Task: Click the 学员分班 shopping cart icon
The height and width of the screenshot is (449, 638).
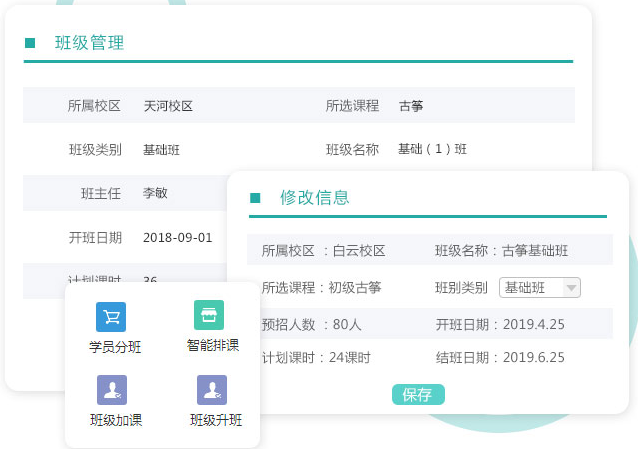Action: click(111, 317)
